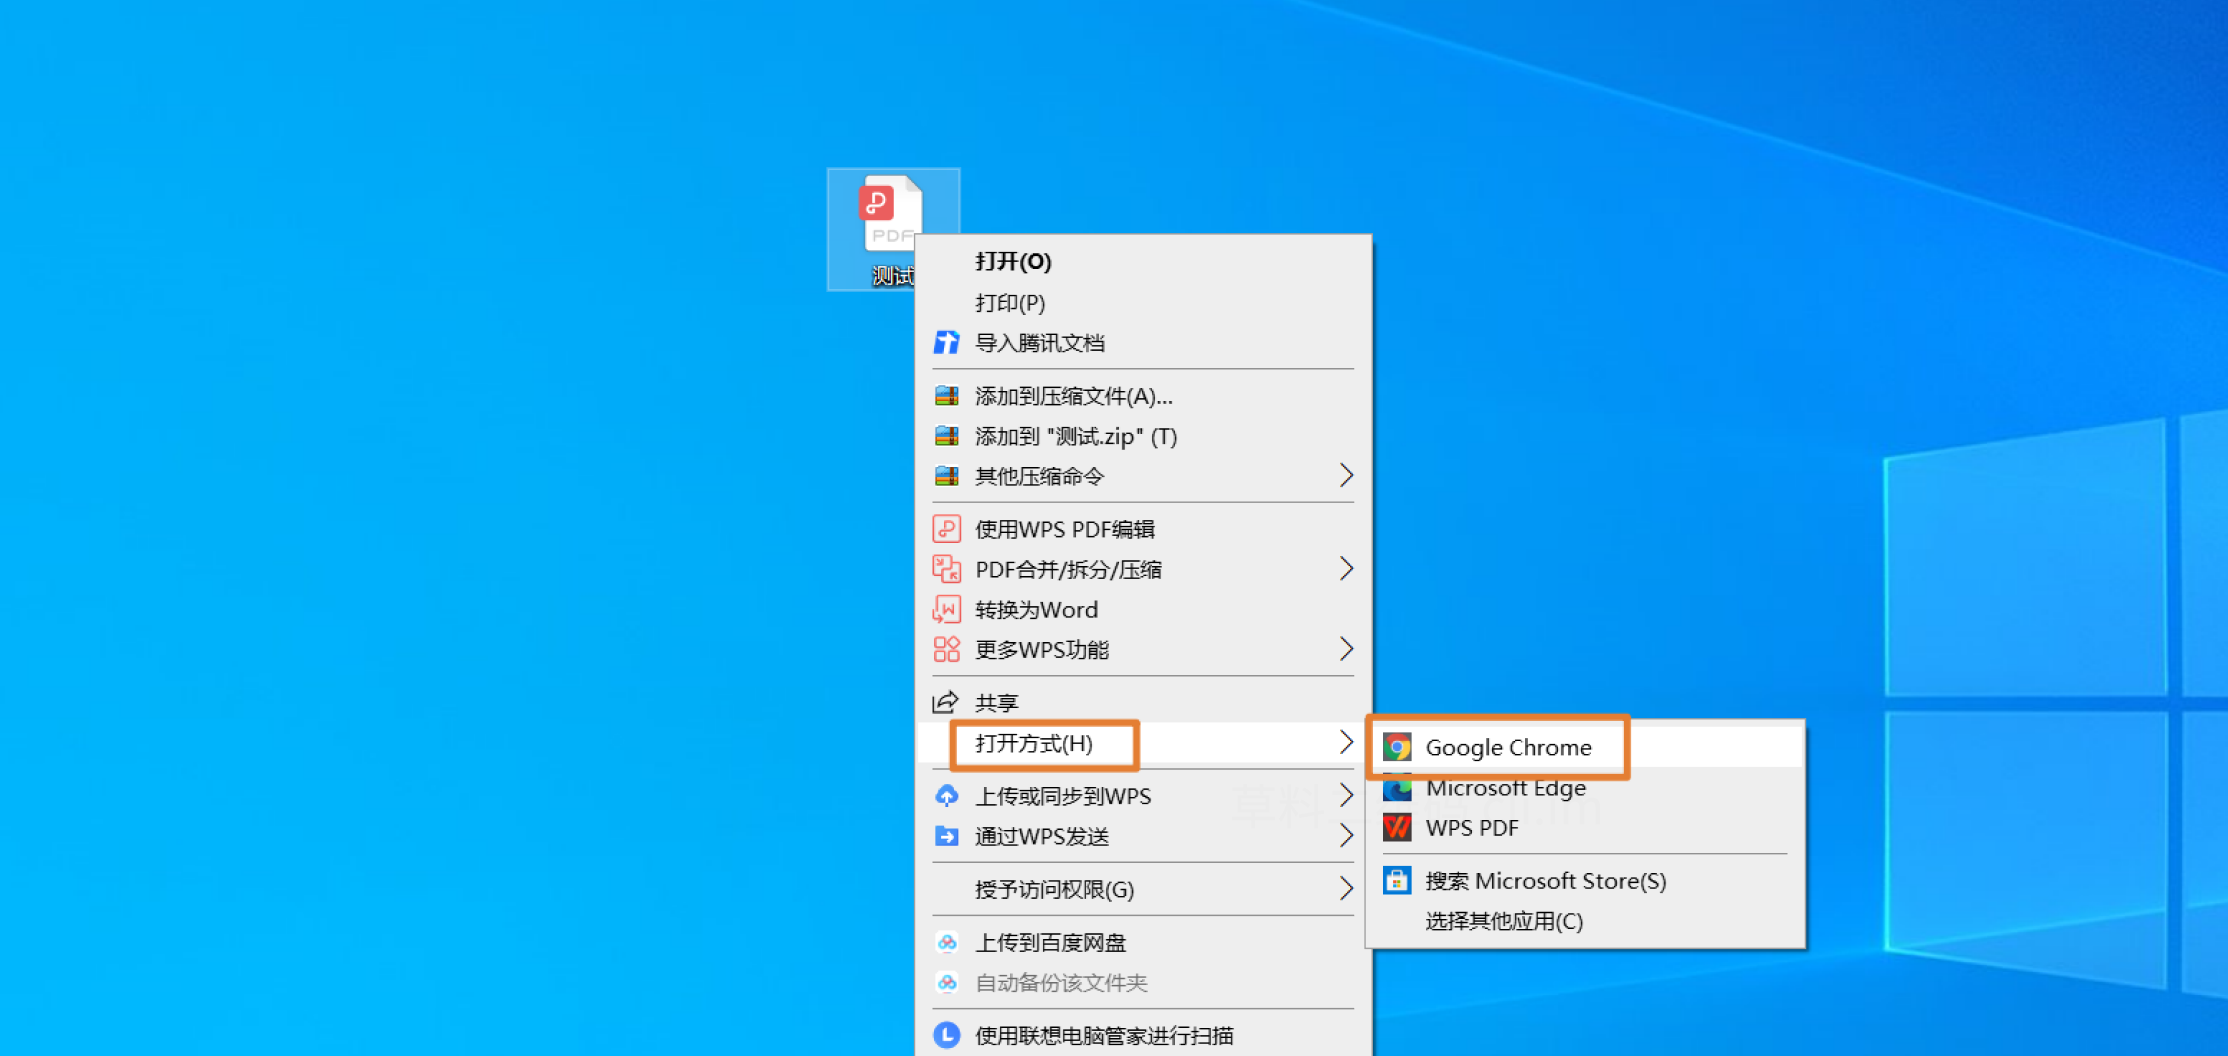Click the WPS PDF edit icon beside 使用WPS PDF编辑

(946, 529)
